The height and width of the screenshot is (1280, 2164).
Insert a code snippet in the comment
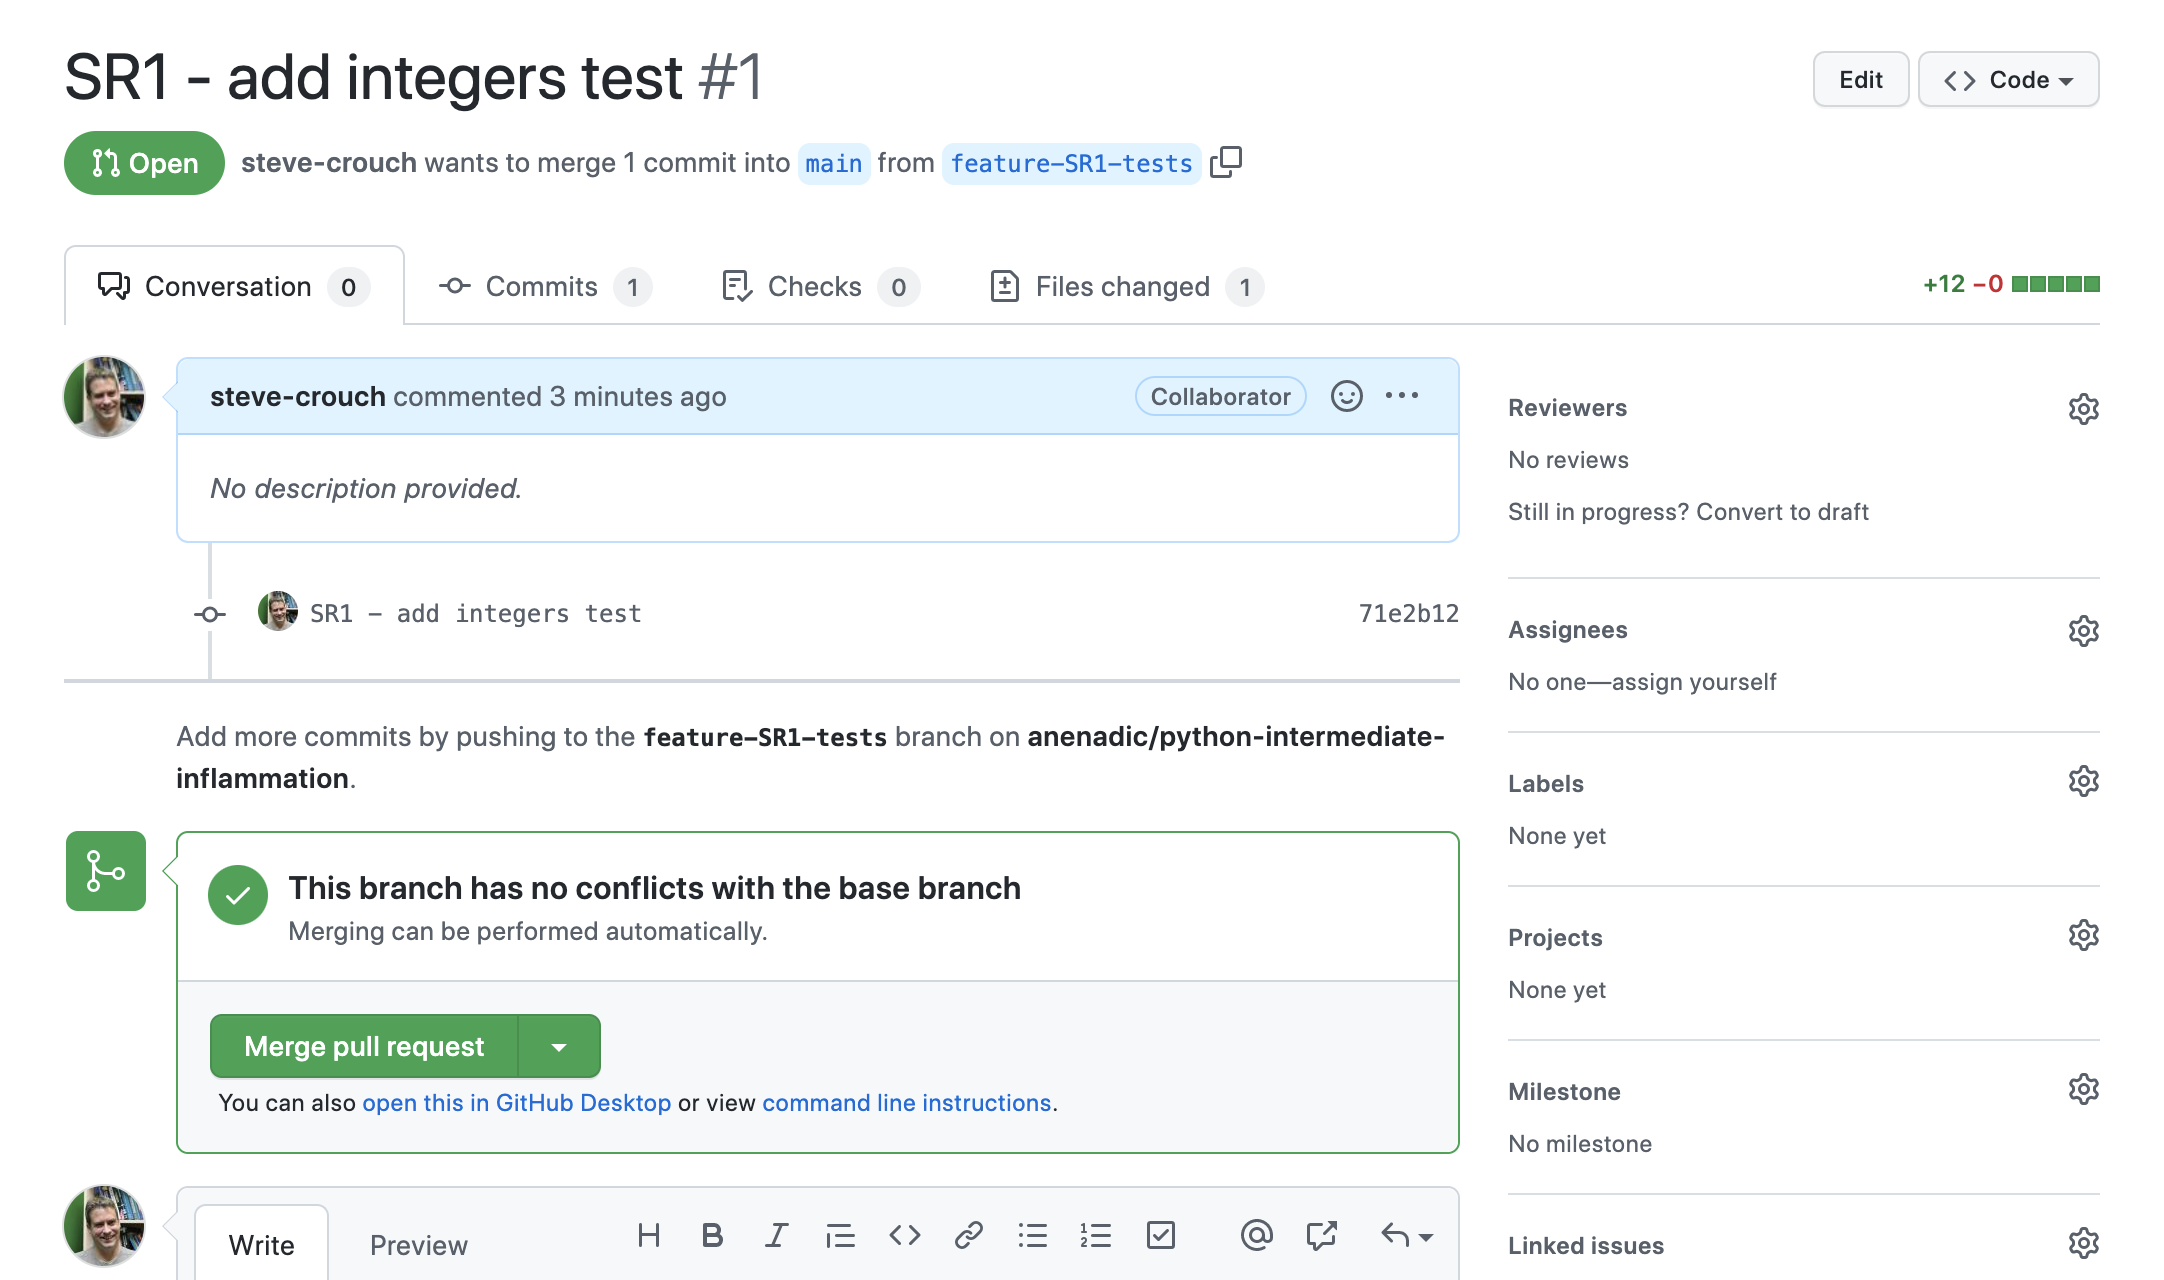[904, 1235]
